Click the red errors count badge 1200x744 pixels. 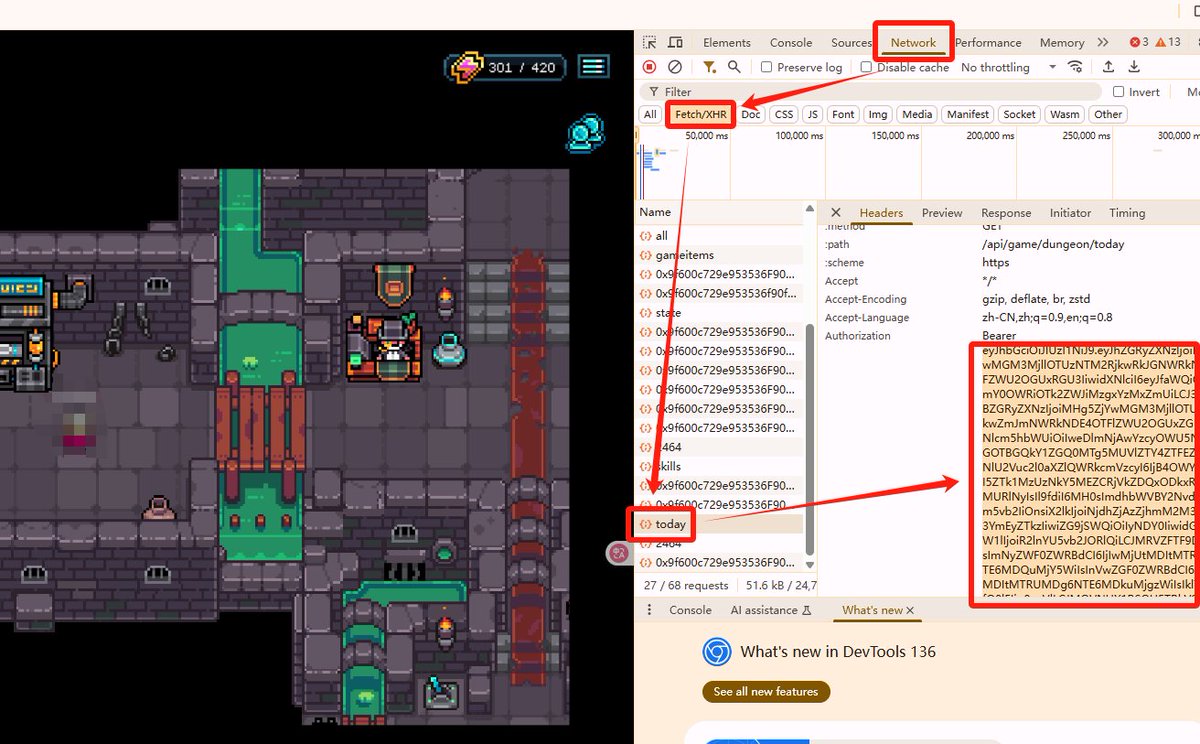[1138, 42]
